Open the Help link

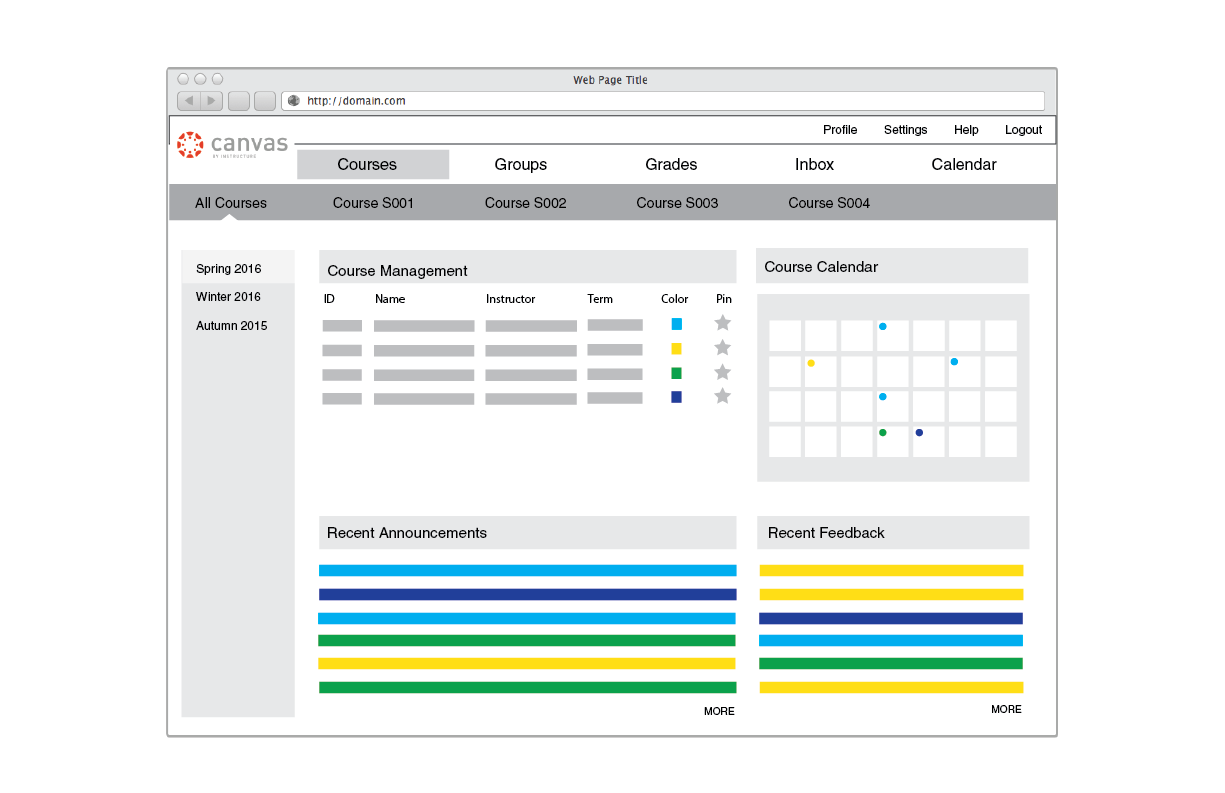click(x=966, y=130)
